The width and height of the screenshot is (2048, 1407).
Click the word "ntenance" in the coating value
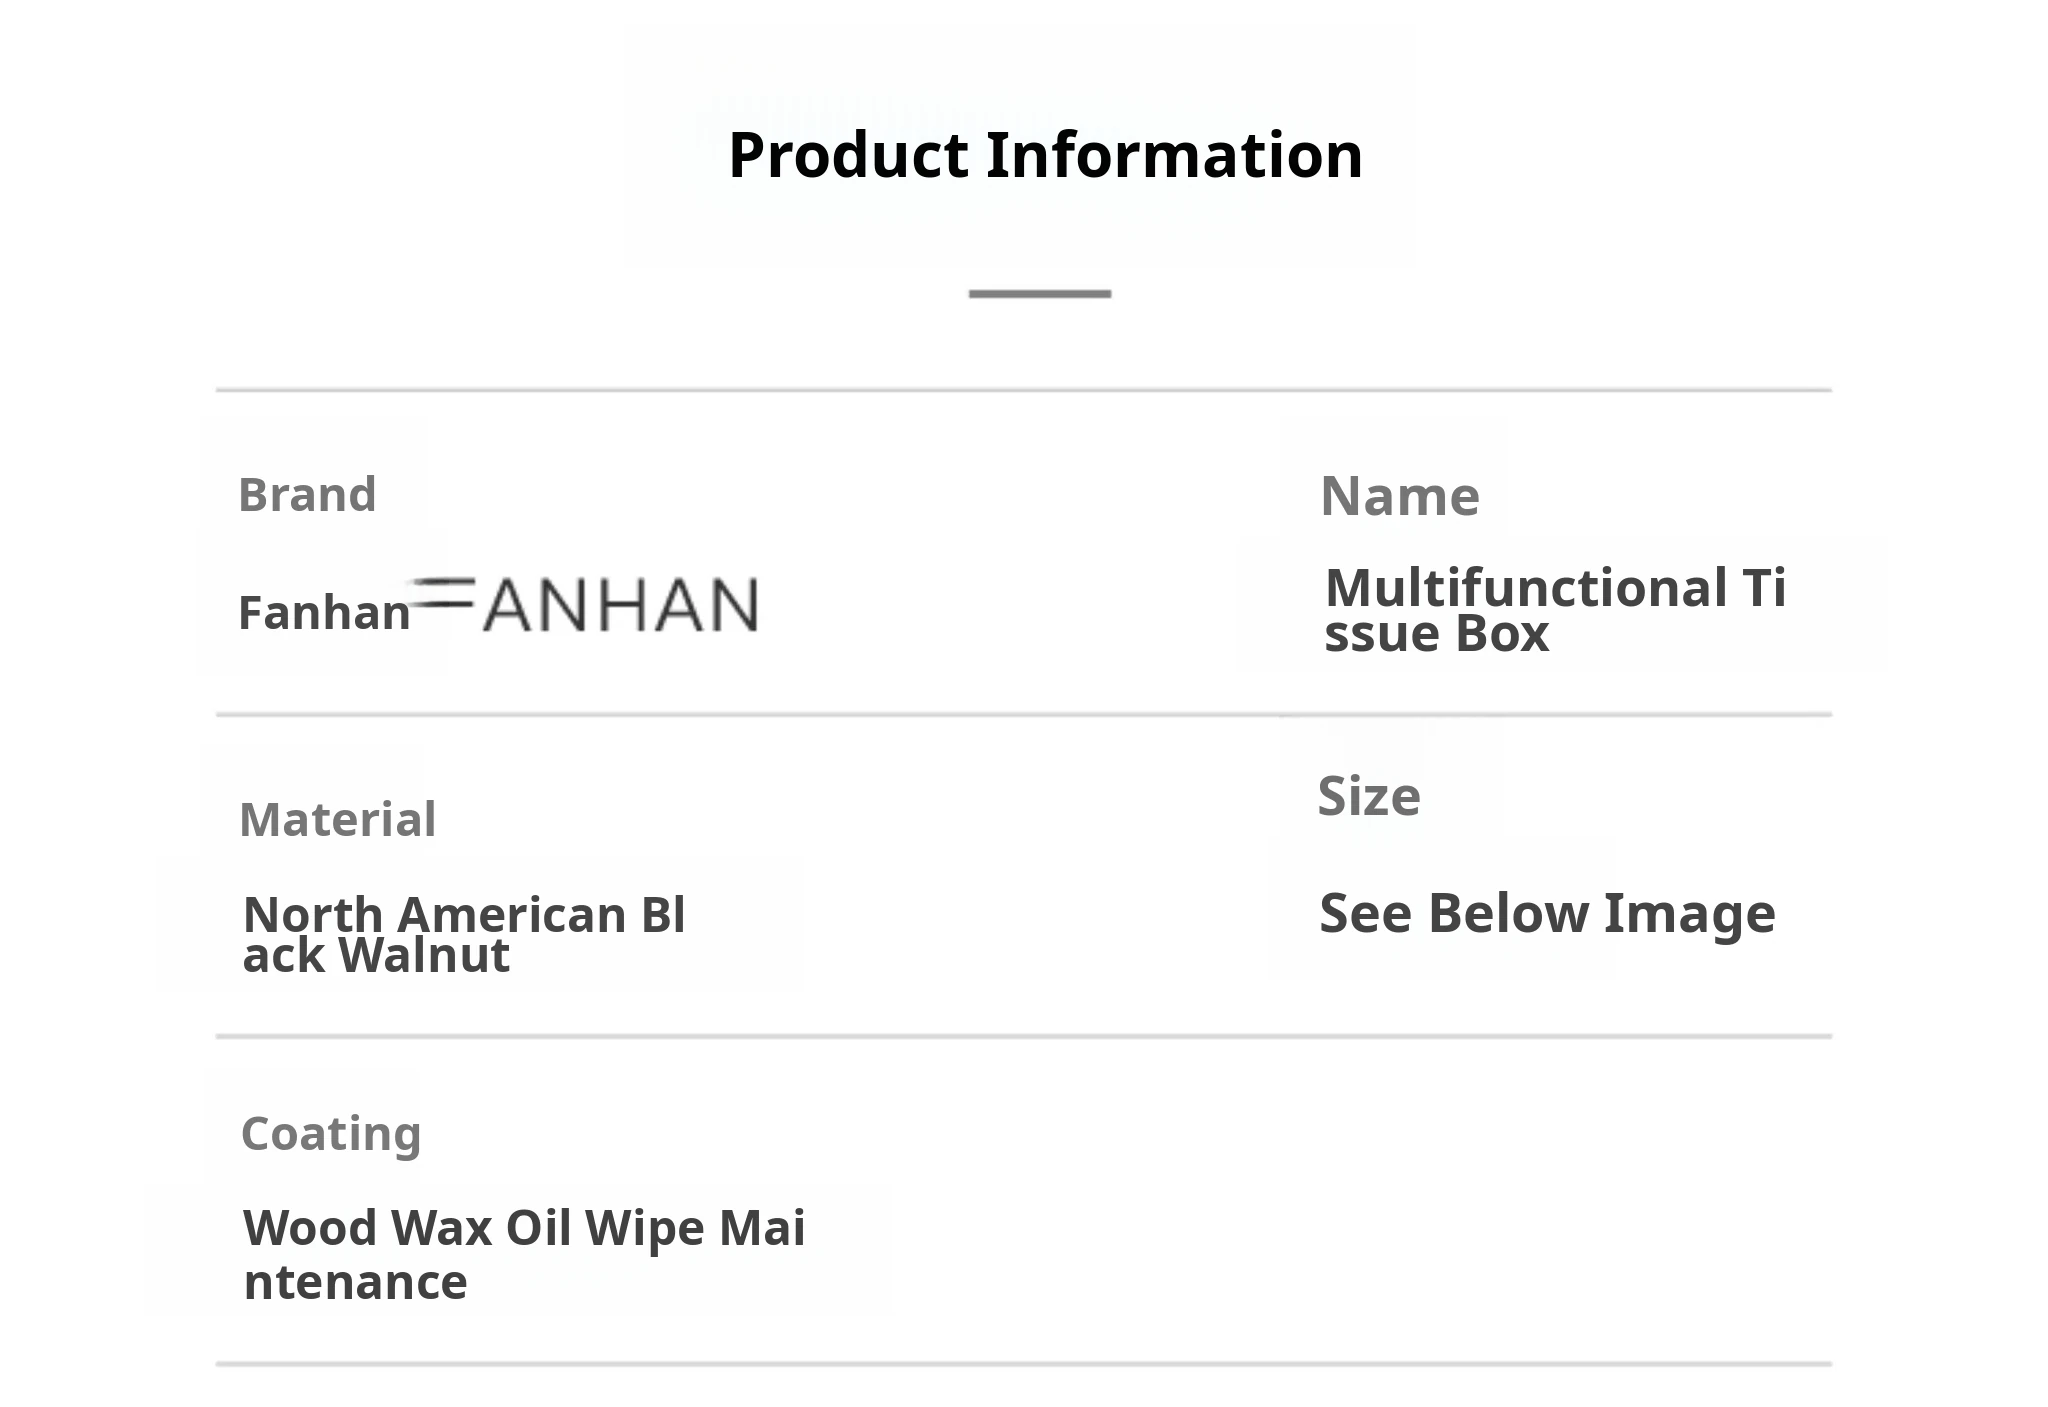355,1282
